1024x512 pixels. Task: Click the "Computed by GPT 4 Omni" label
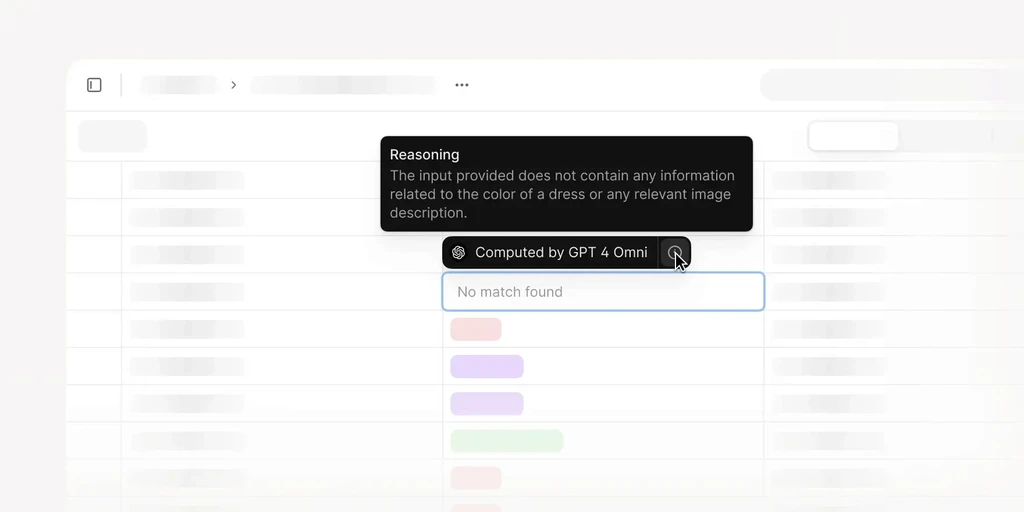pos(561,253)
